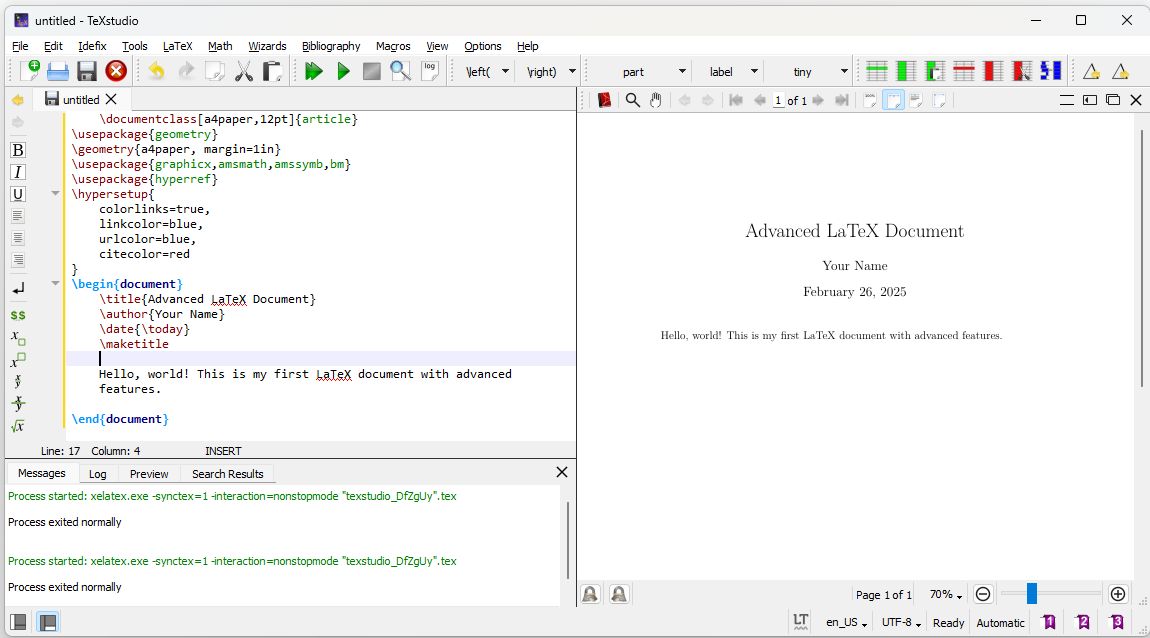Toggle the bottom messages panel icon

[48, 623]
